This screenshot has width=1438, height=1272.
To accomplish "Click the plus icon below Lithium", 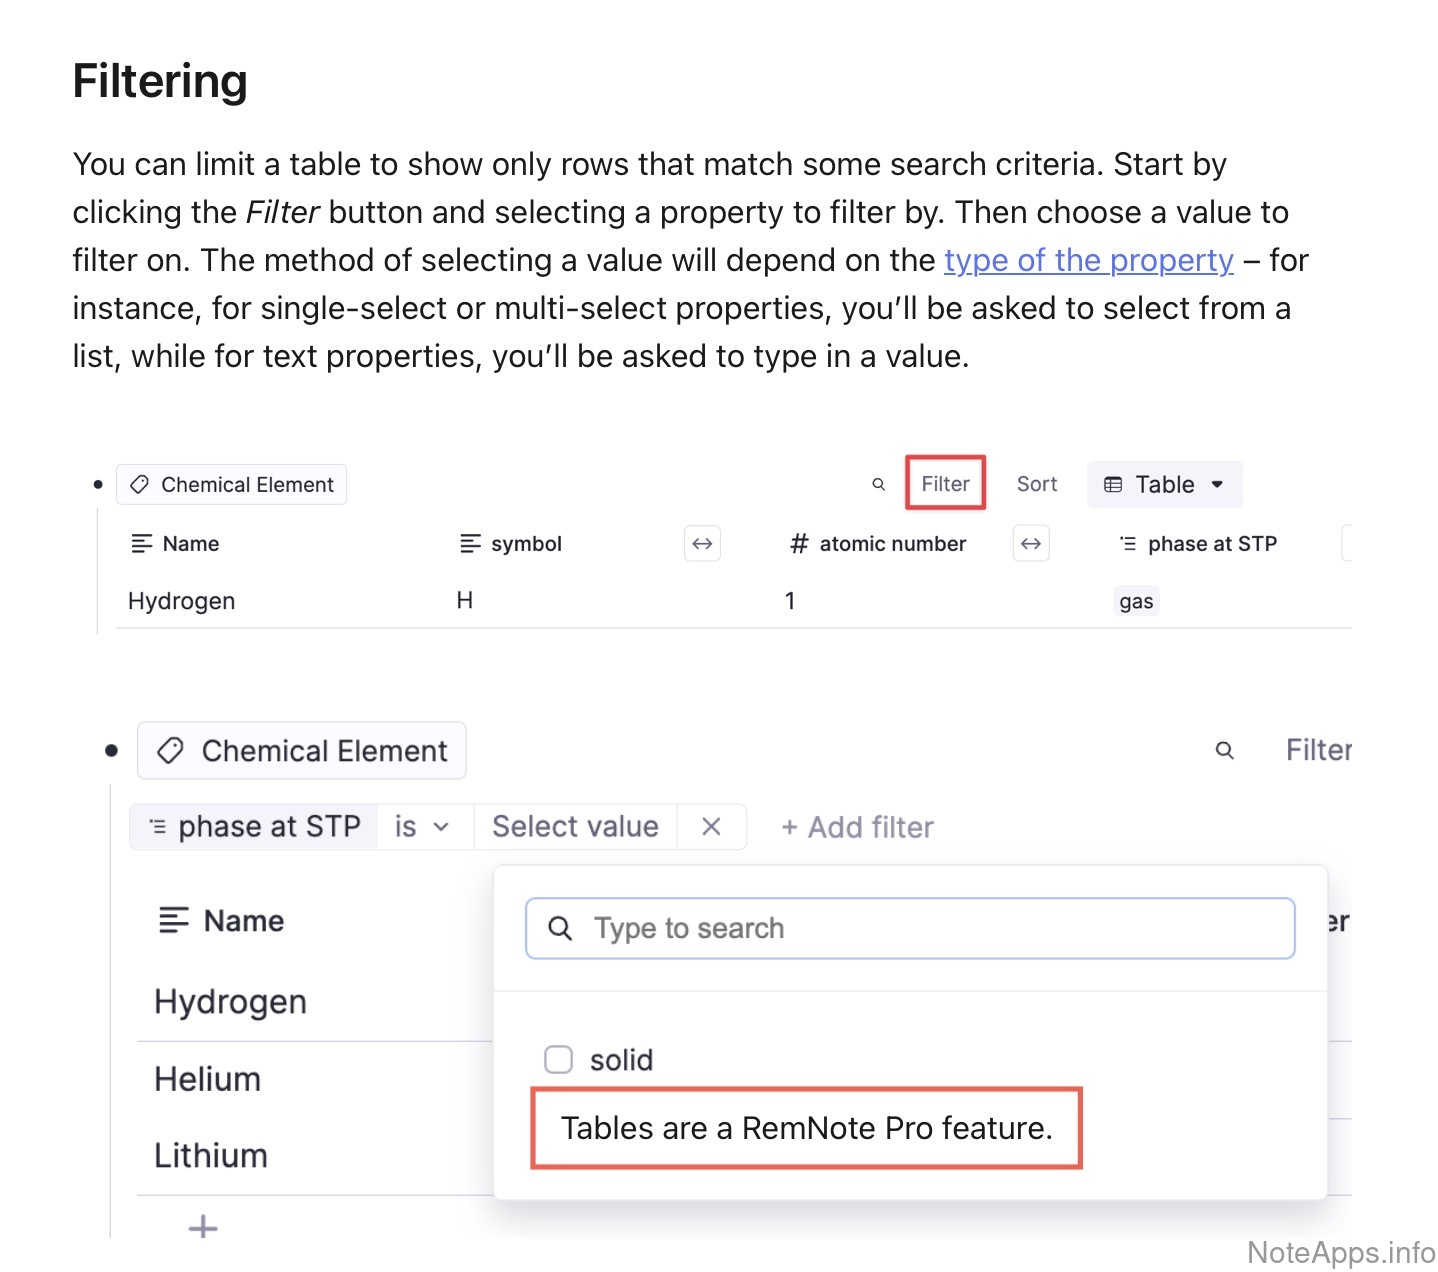I will point(203,1226).
